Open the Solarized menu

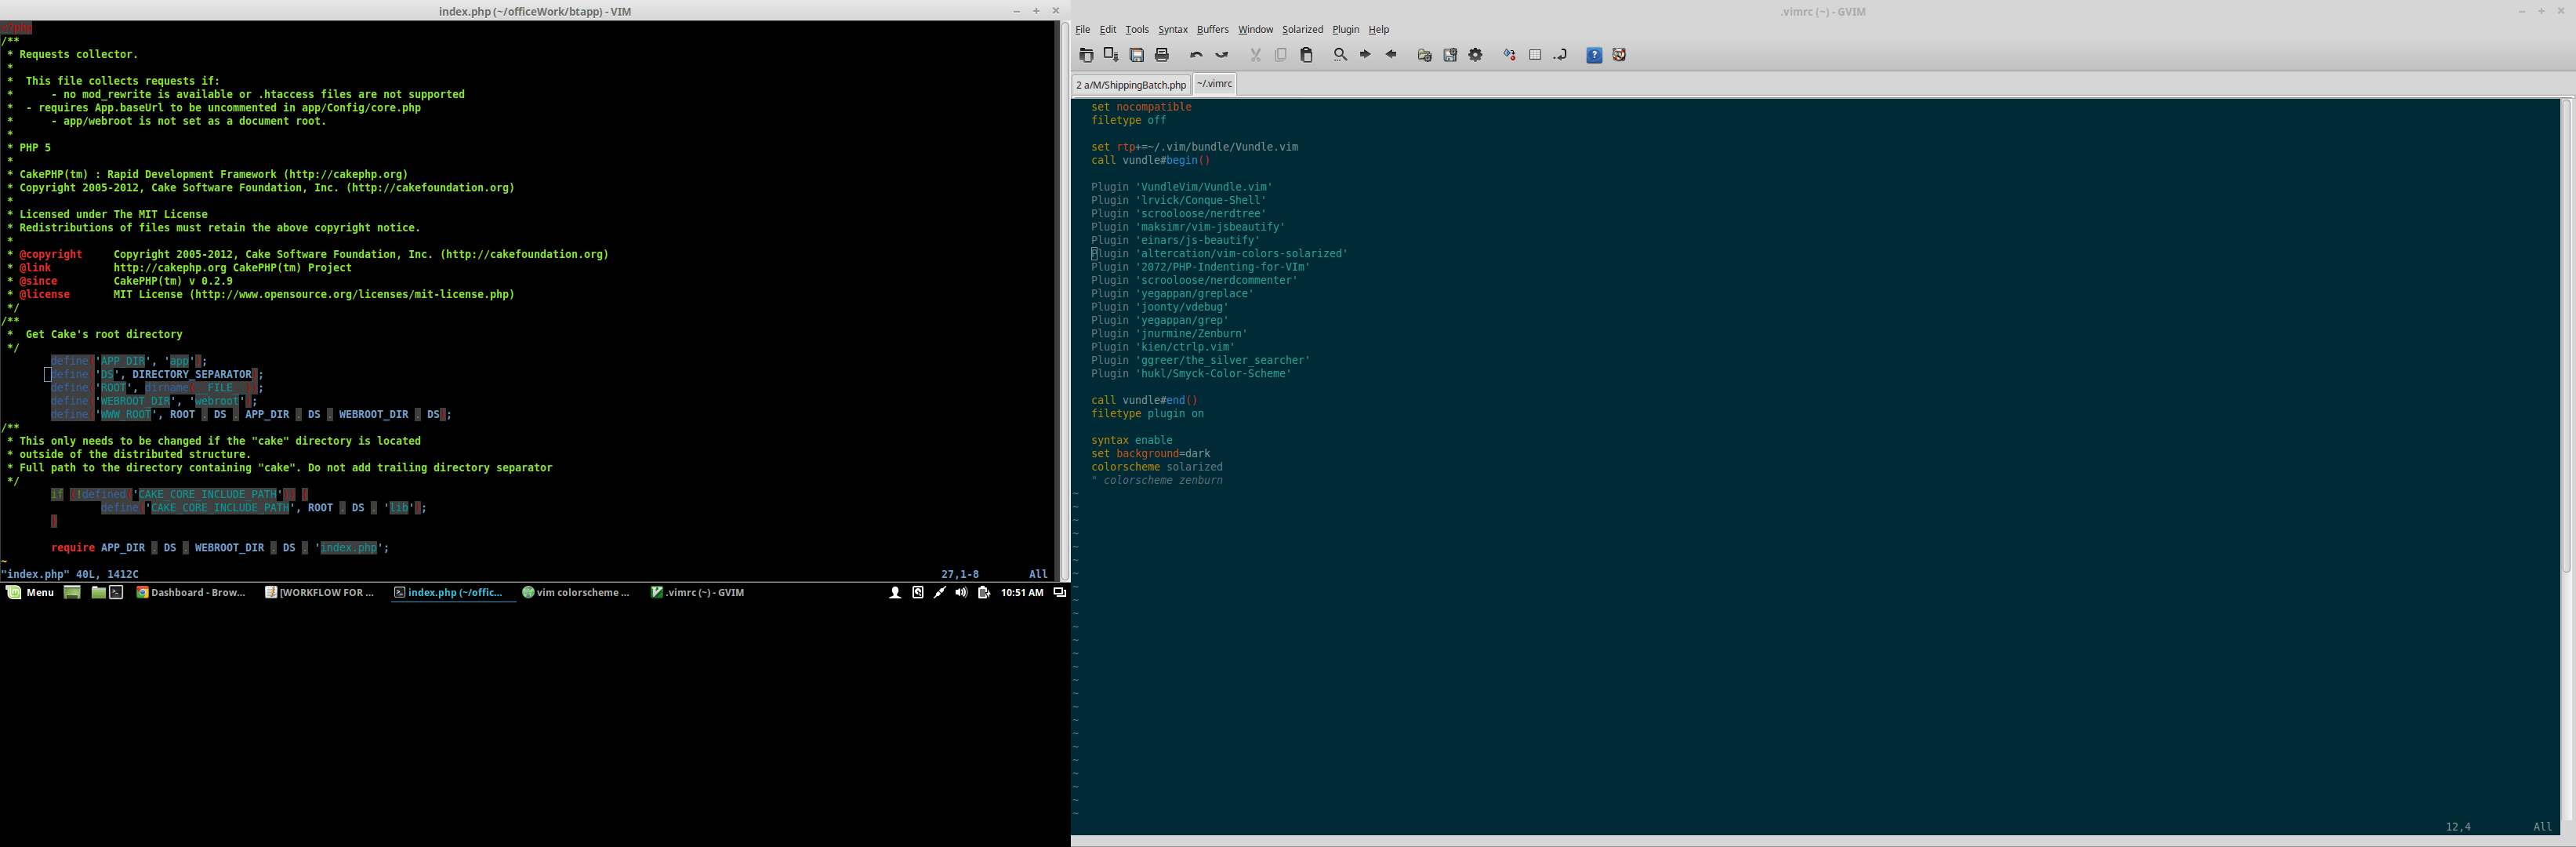pos(1302,29)
